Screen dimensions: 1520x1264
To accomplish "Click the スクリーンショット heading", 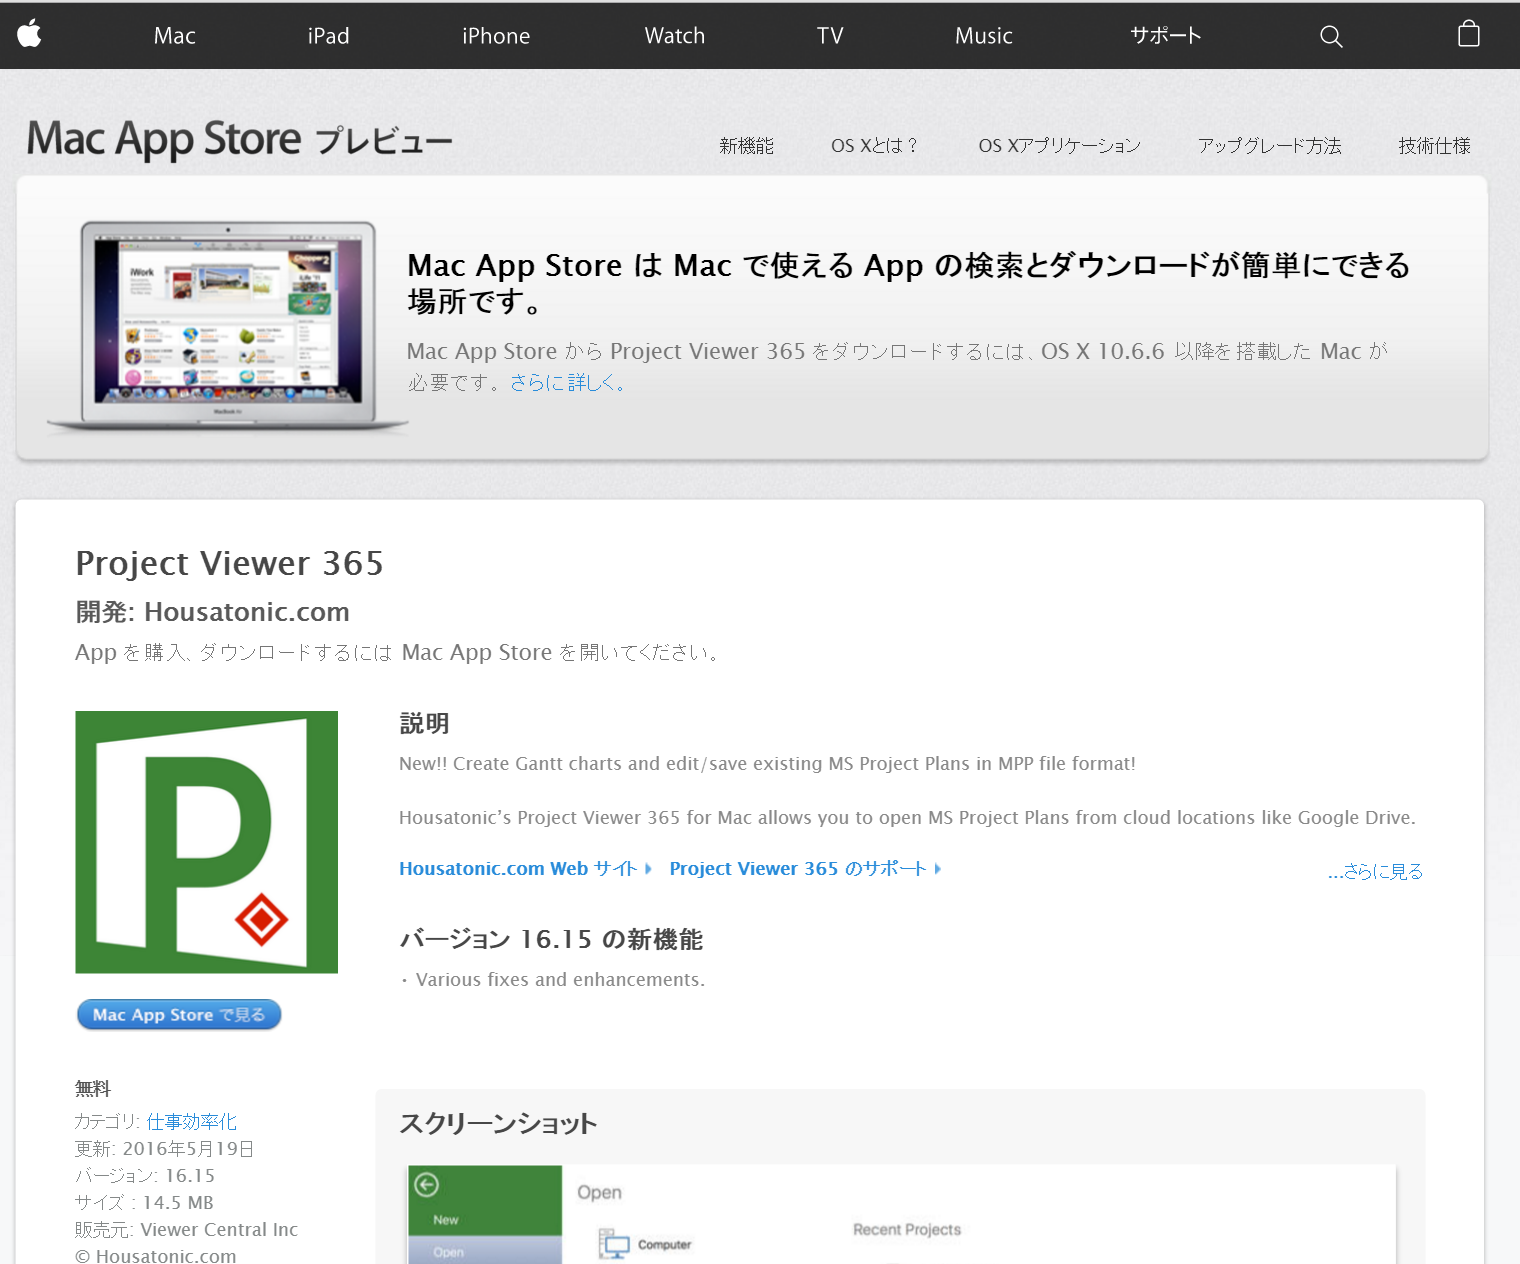I will 498,1124.
